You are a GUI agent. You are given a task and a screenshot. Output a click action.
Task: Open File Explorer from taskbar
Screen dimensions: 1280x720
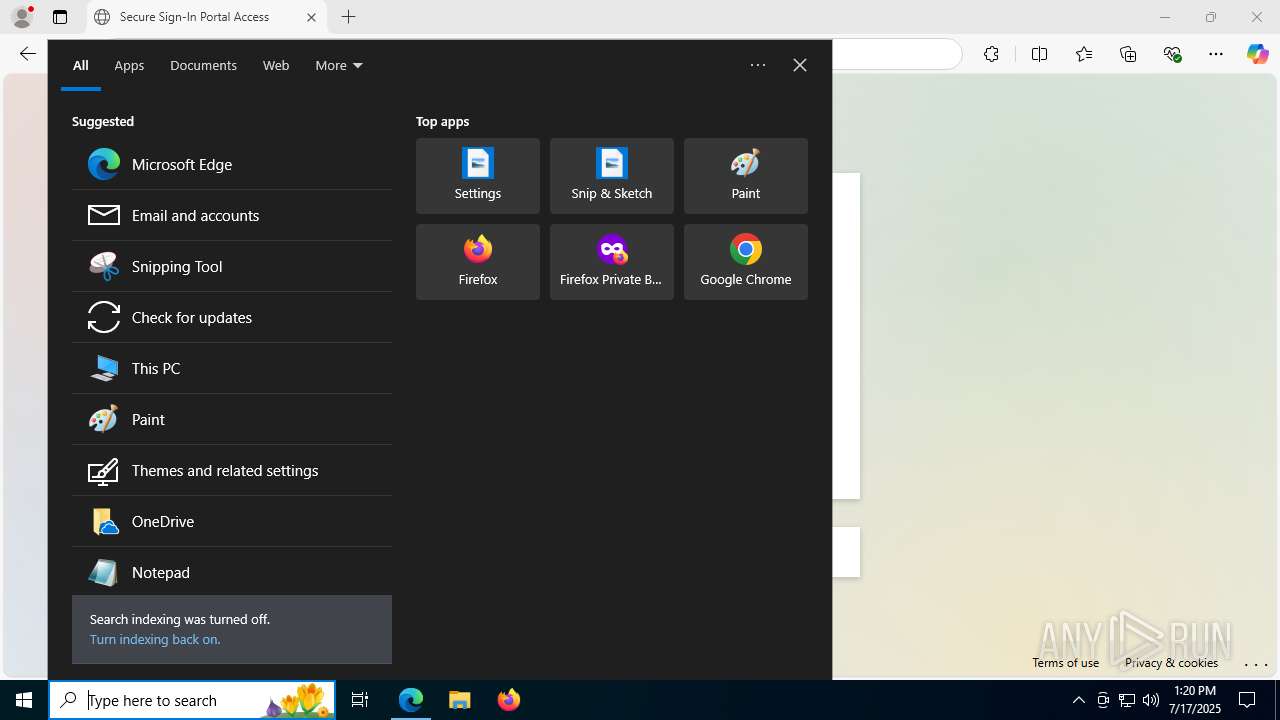(x=460, y=700)
